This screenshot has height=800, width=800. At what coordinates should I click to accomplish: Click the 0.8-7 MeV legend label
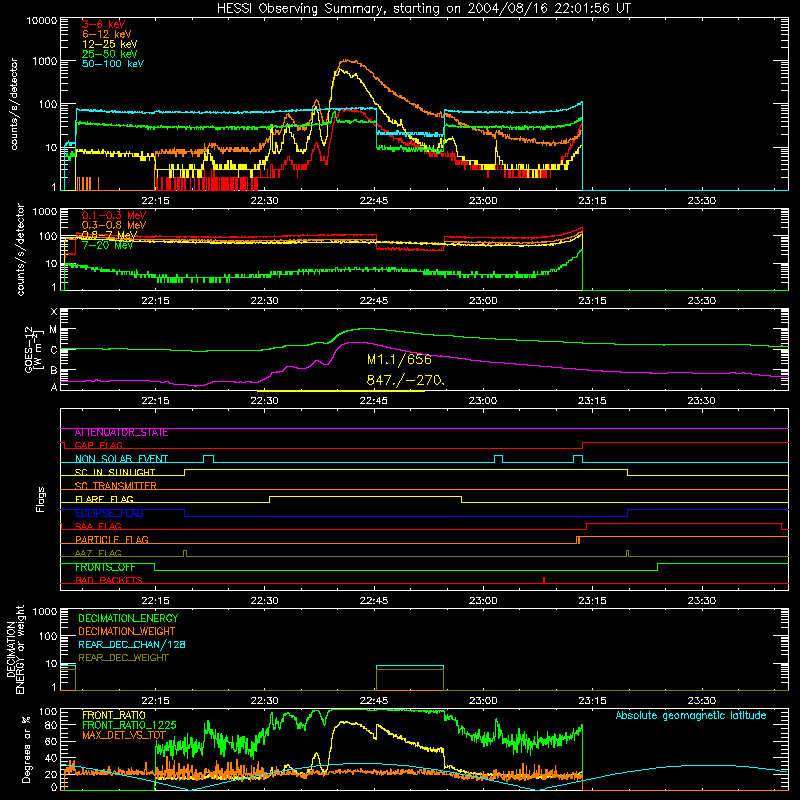[109, 235]
